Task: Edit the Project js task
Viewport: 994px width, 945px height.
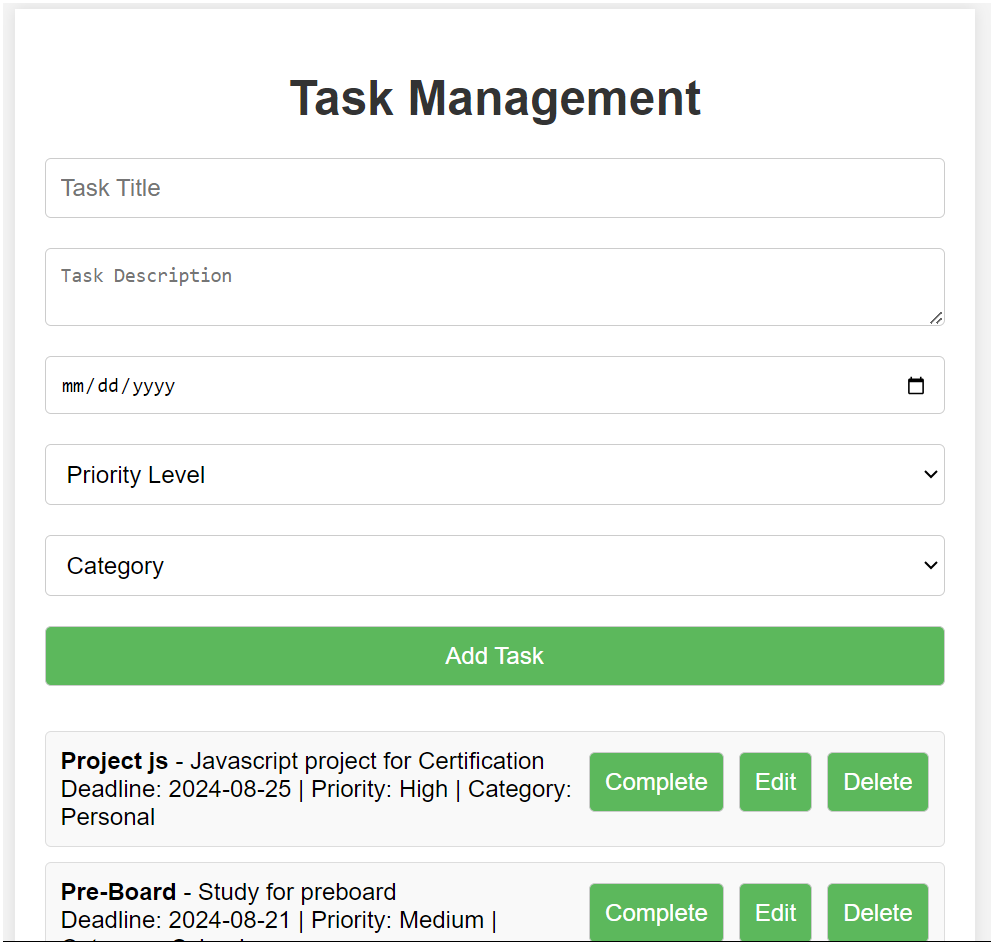Action: coord(775,781)
